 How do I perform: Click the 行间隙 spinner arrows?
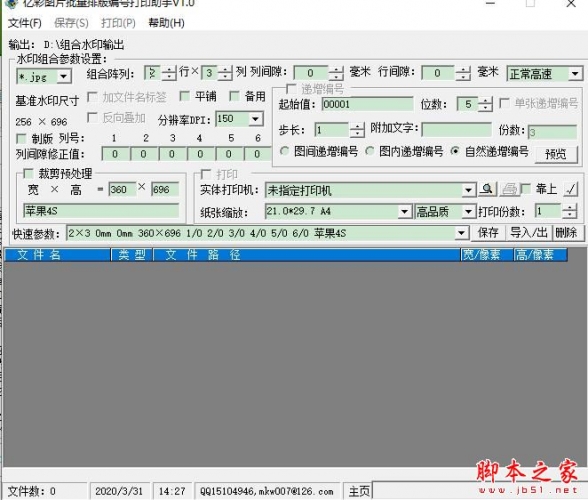click(x=464, y=73)
